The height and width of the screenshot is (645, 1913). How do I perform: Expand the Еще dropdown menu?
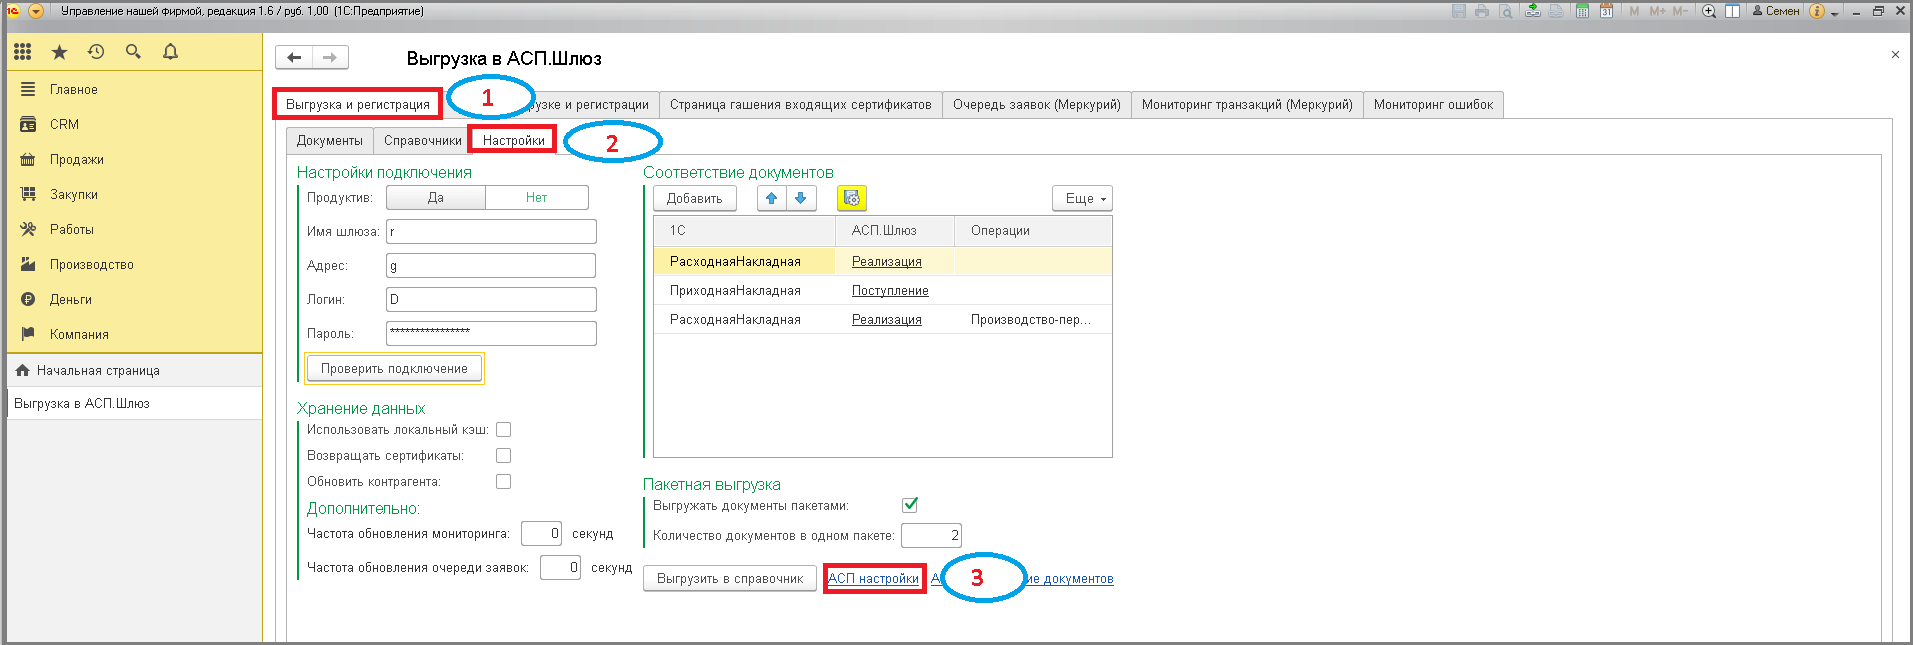click(x=1082, y=198)
